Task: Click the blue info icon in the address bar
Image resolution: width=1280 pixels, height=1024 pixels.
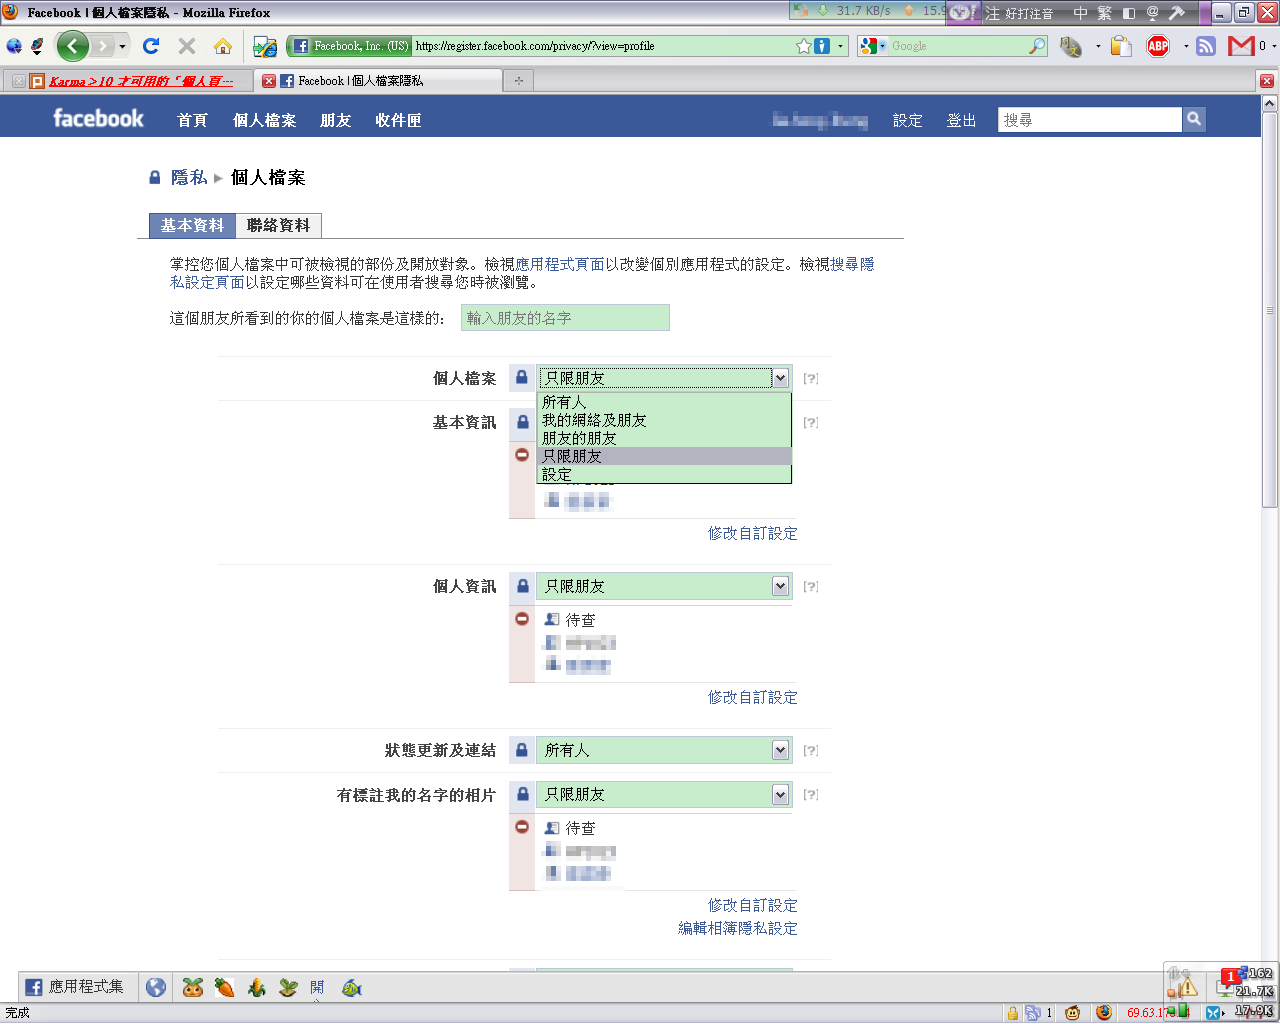Action: pos(822,46)
